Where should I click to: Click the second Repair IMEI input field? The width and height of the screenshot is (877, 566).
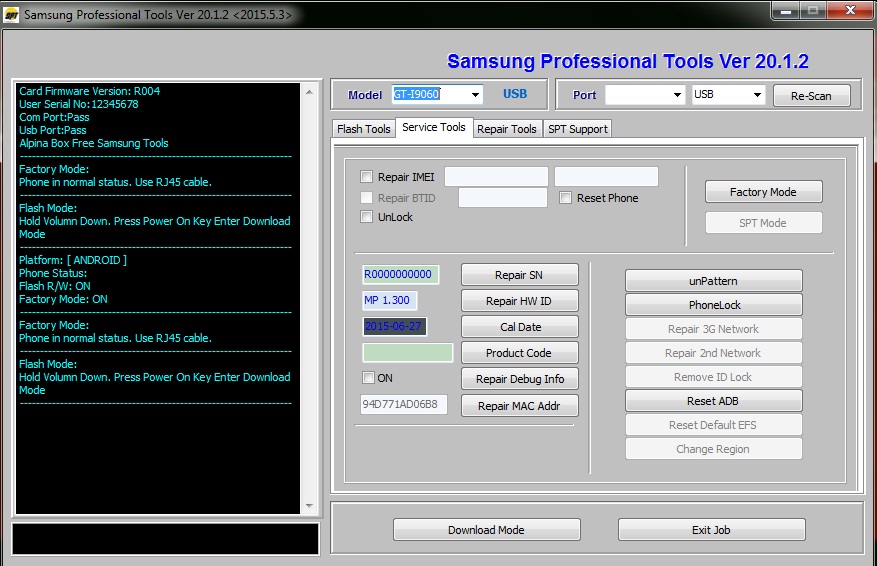[606, 176]
